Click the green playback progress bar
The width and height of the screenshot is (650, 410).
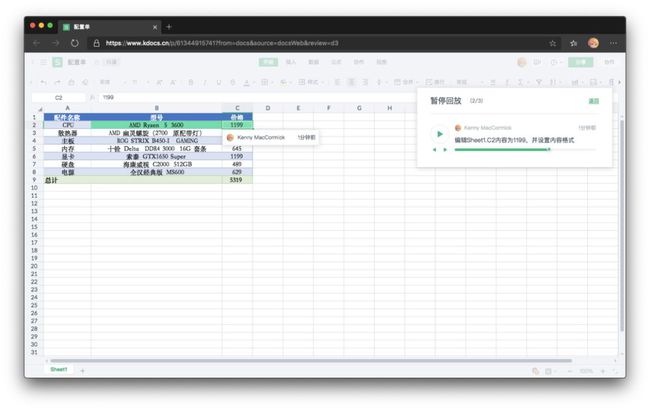pyautogui.click(x=525, y=150)
